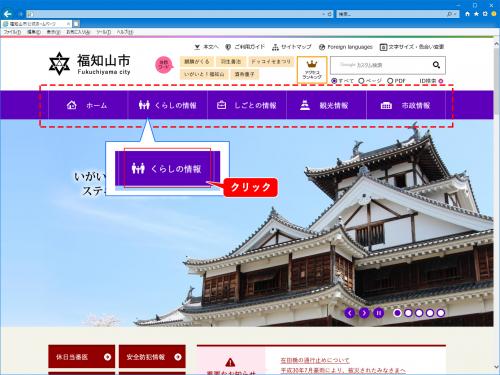Open the 通行止めについて notice link
This screenshot has width=500, height=375.
coord(315,360)
